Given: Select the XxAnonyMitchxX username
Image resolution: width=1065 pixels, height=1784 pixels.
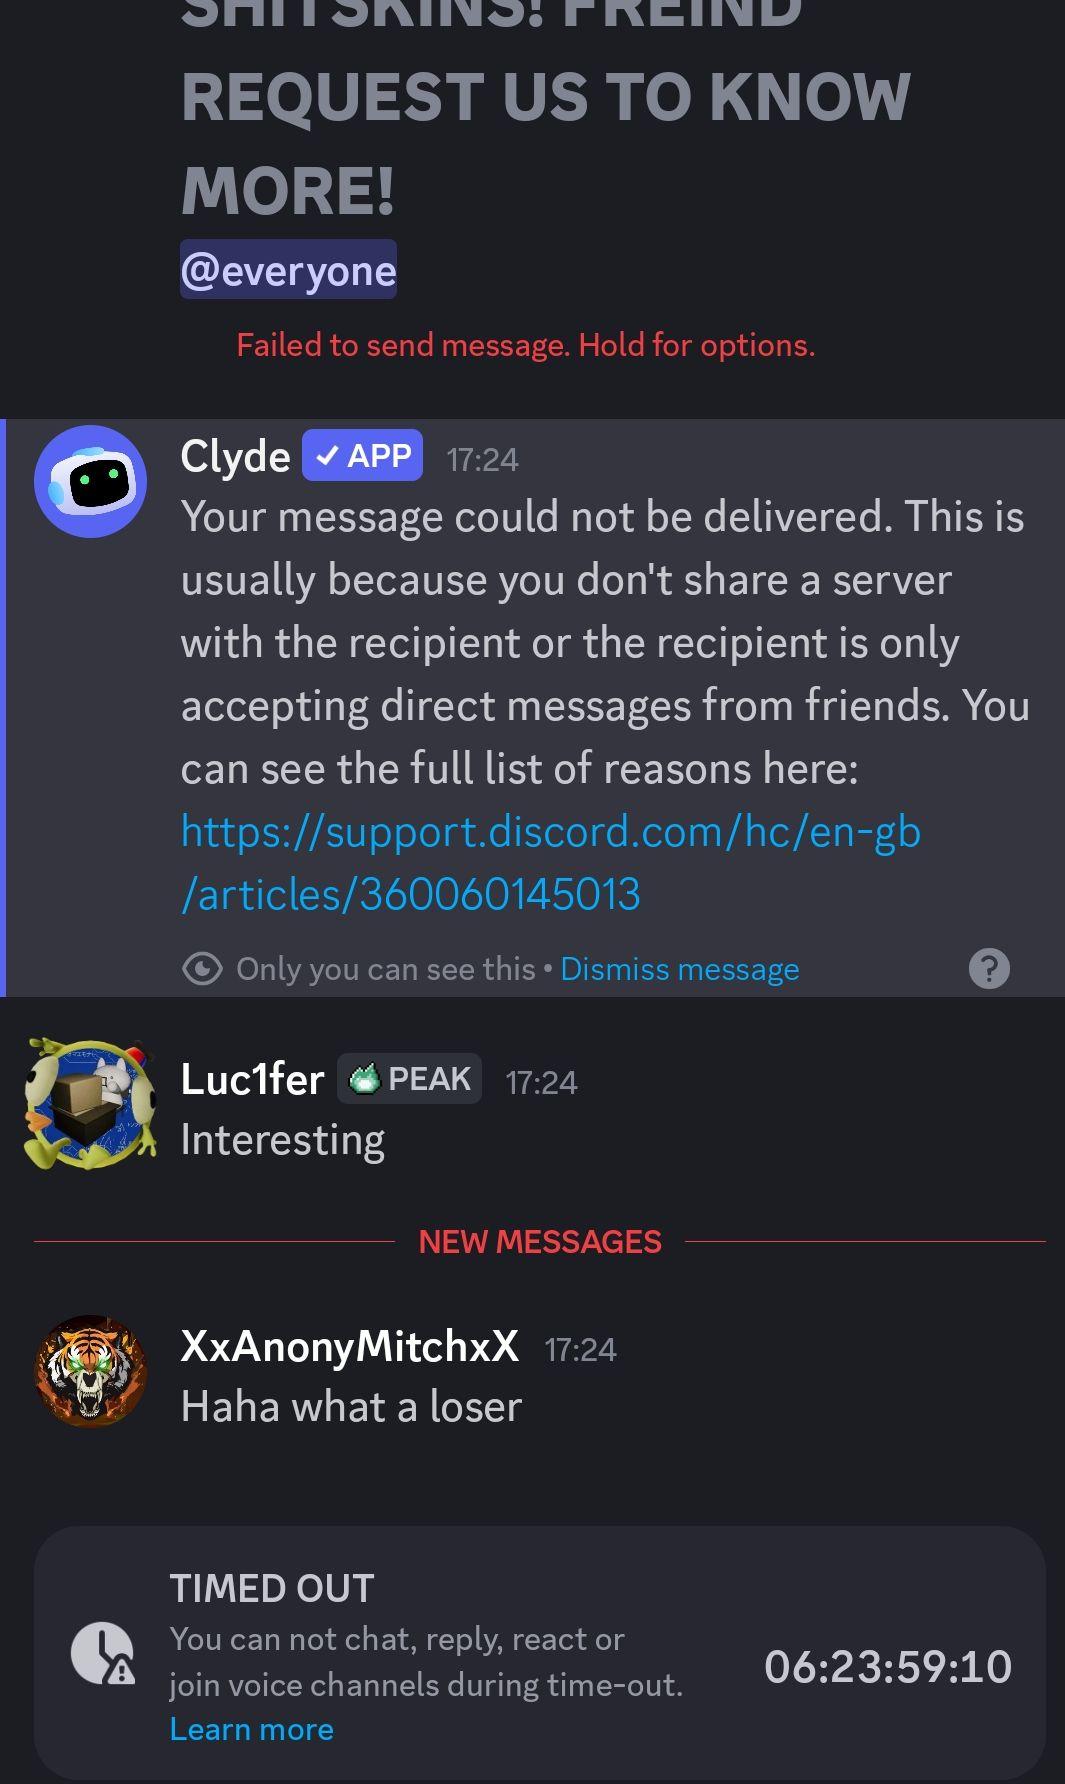Looking at the screenshot, I should (350, 1346).
